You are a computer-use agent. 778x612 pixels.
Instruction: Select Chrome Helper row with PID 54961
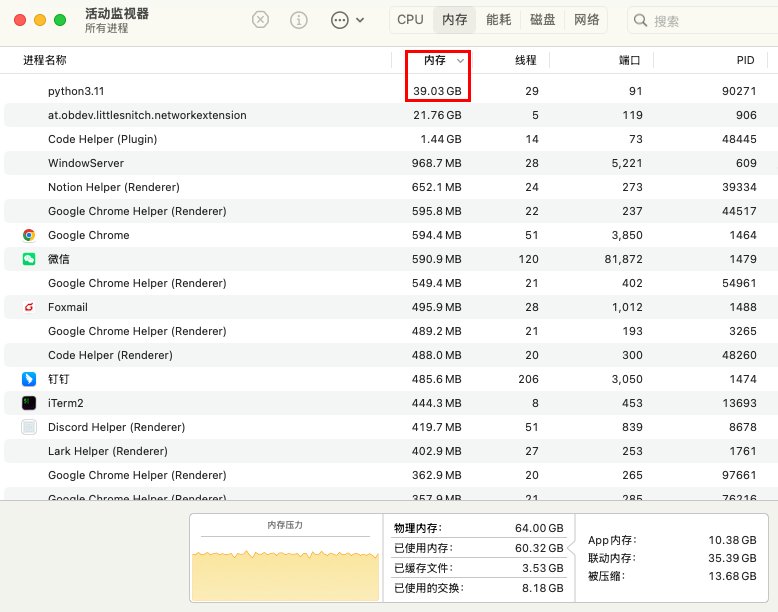(389, 283)
